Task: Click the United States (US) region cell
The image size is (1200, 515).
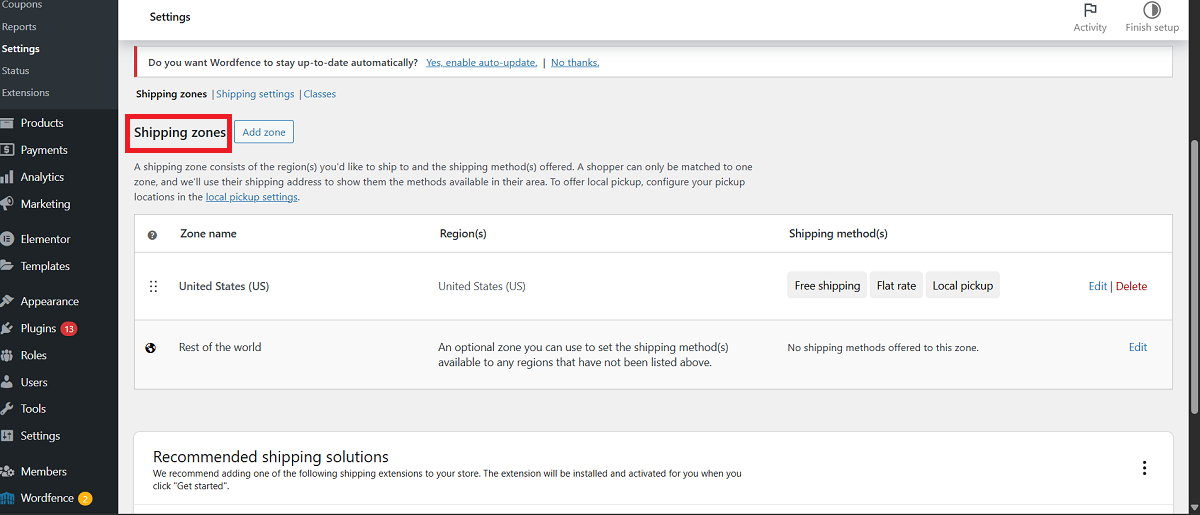Action: click(482, 286)
